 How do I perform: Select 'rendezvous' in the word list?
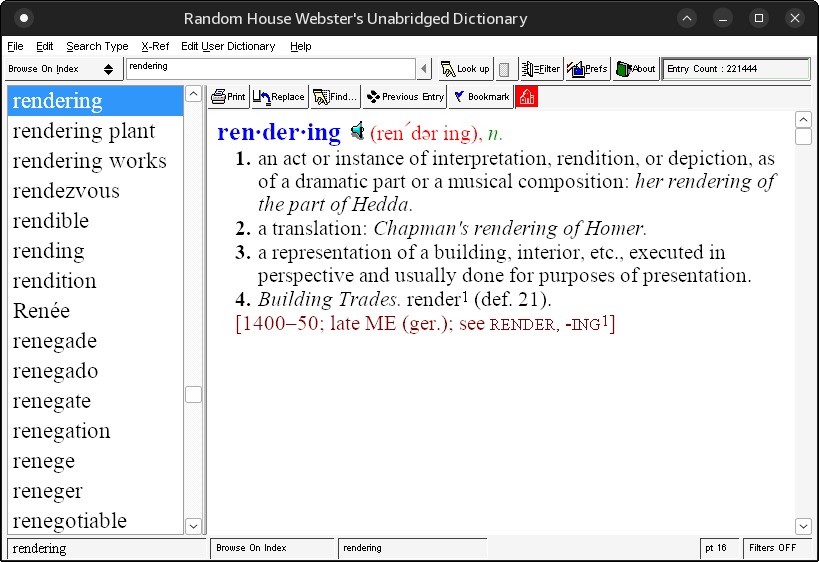click(66, 191)
